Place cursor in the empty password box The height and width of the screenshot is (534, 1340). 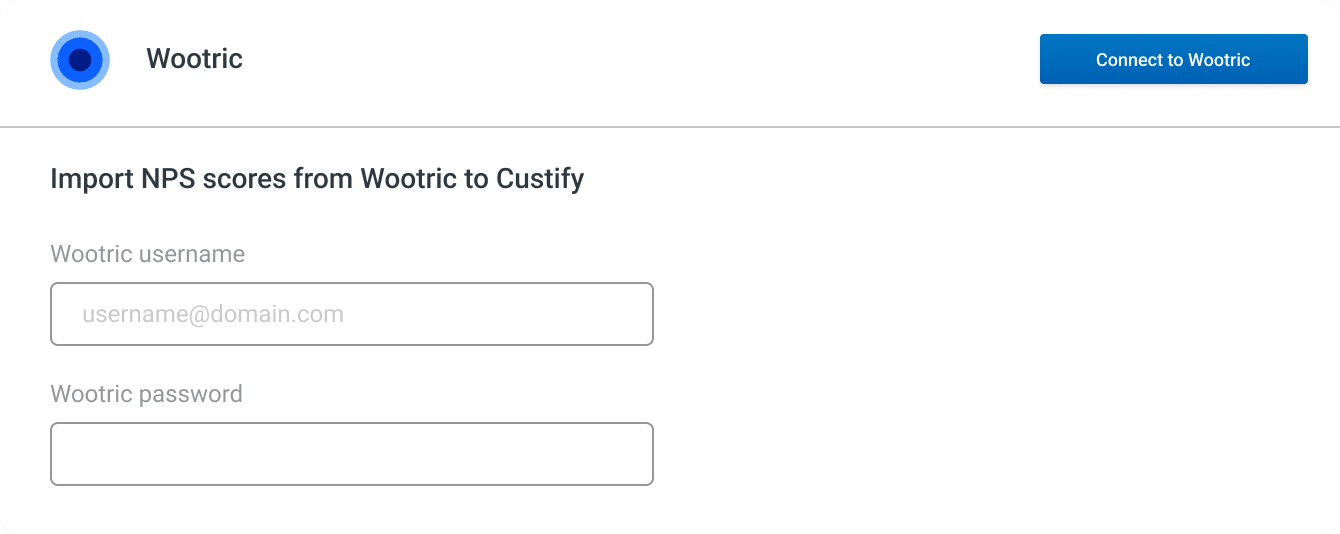[x=352, y=454]
